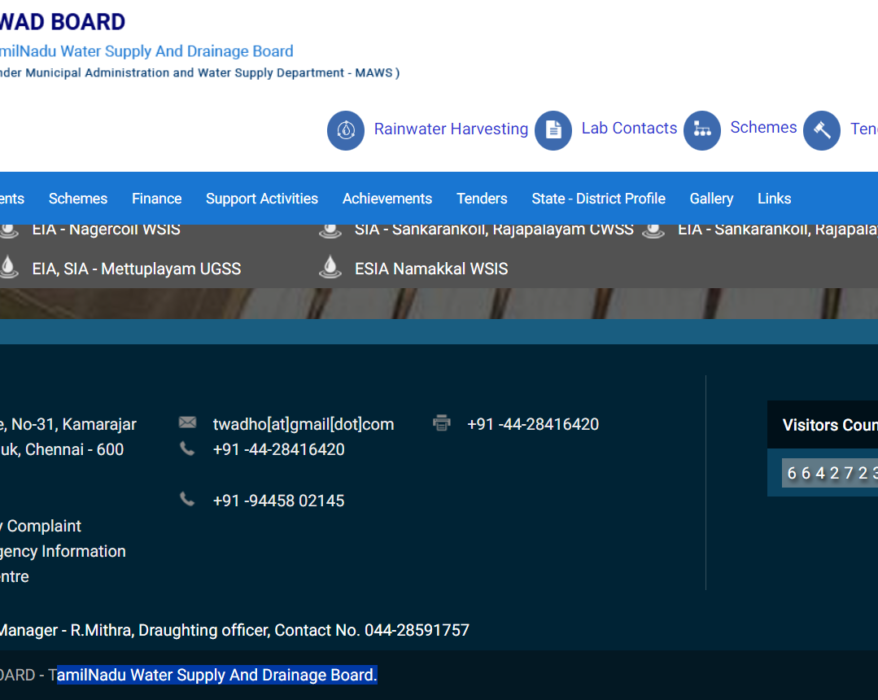Screen dimensions: 878x700
Task: Click the twadho gmail email address
Action: pyautogui.click(x=303, y=424)
